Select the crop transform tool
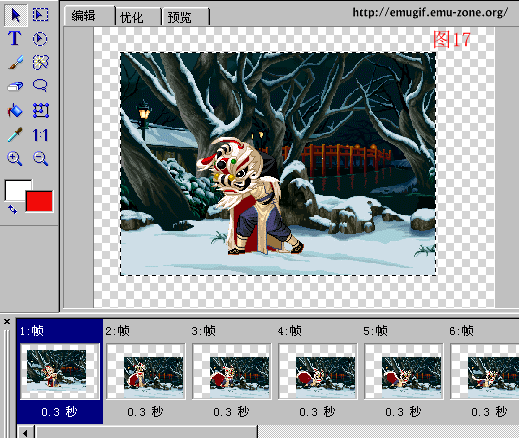Image resolution: width=519 pixels, height=438 pixels. 41,111
